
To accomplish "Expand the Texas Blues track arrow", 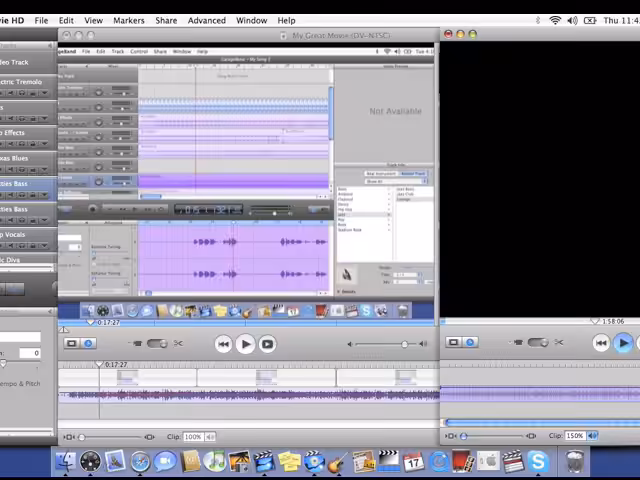I will coord(44,170).
